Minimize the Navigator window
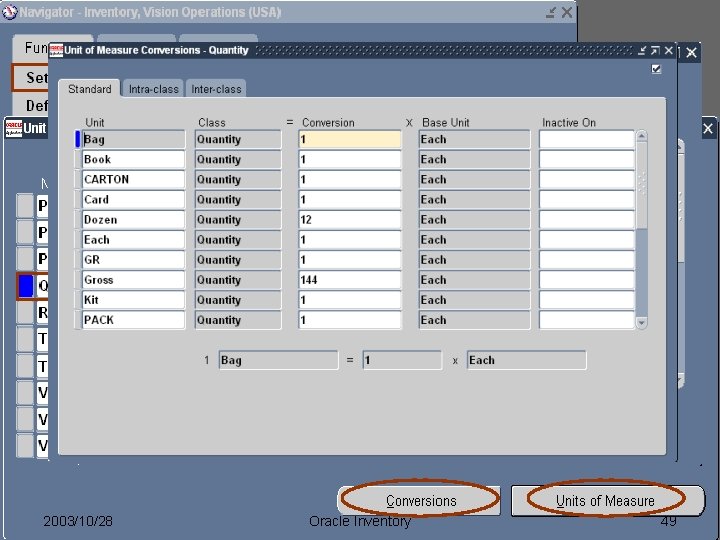720x540 pixels. pyautogui.click(x=551, y=12)
